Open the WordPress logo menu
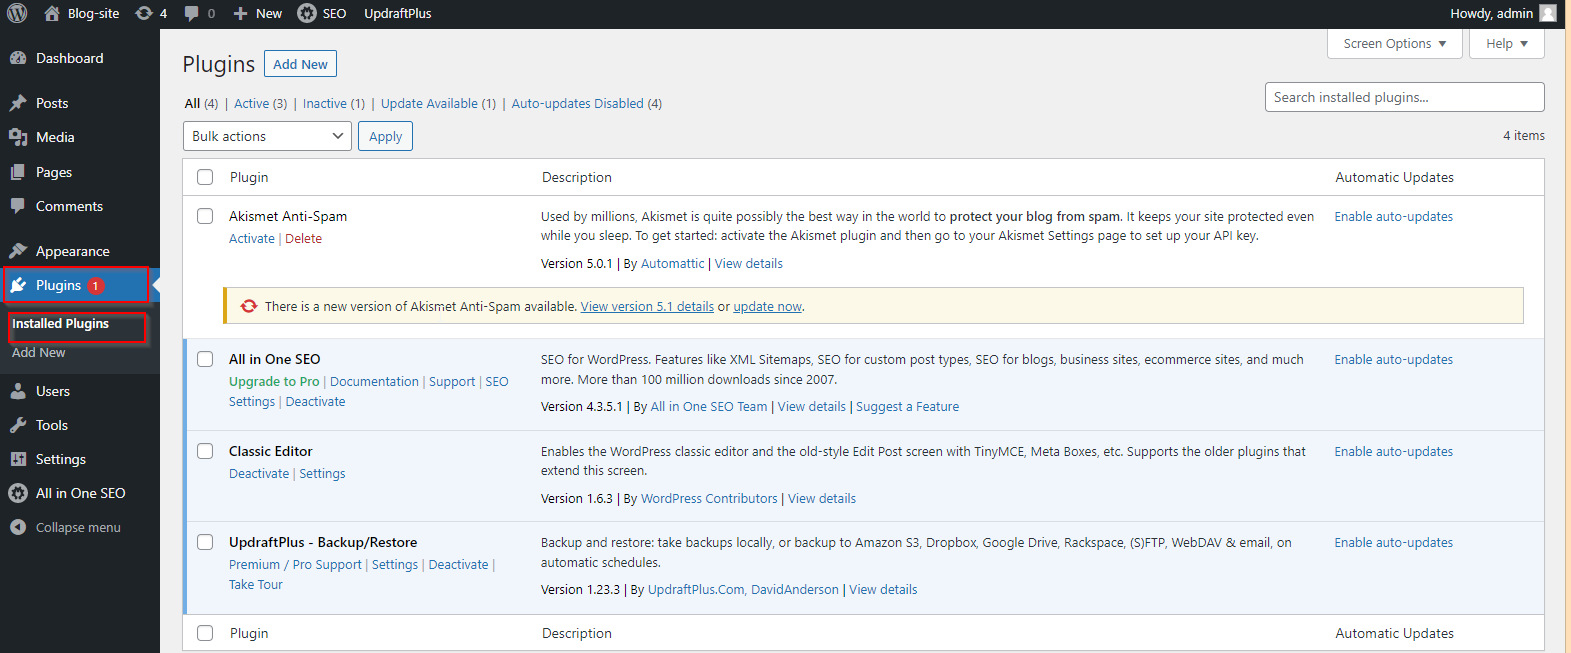Screen dimensions: 1571x653 coord(17,13)
